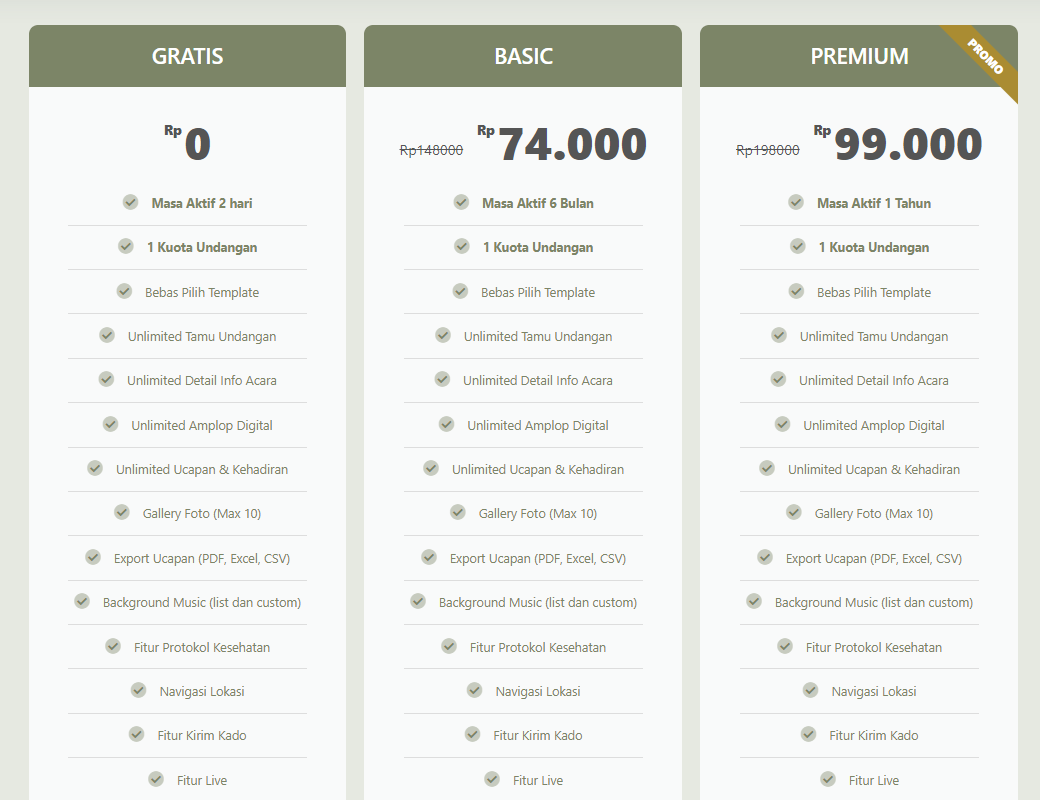Select the PREMIUM plan header
The width and height of the screenshot is (1040, 800).
[x=859, y=56]
